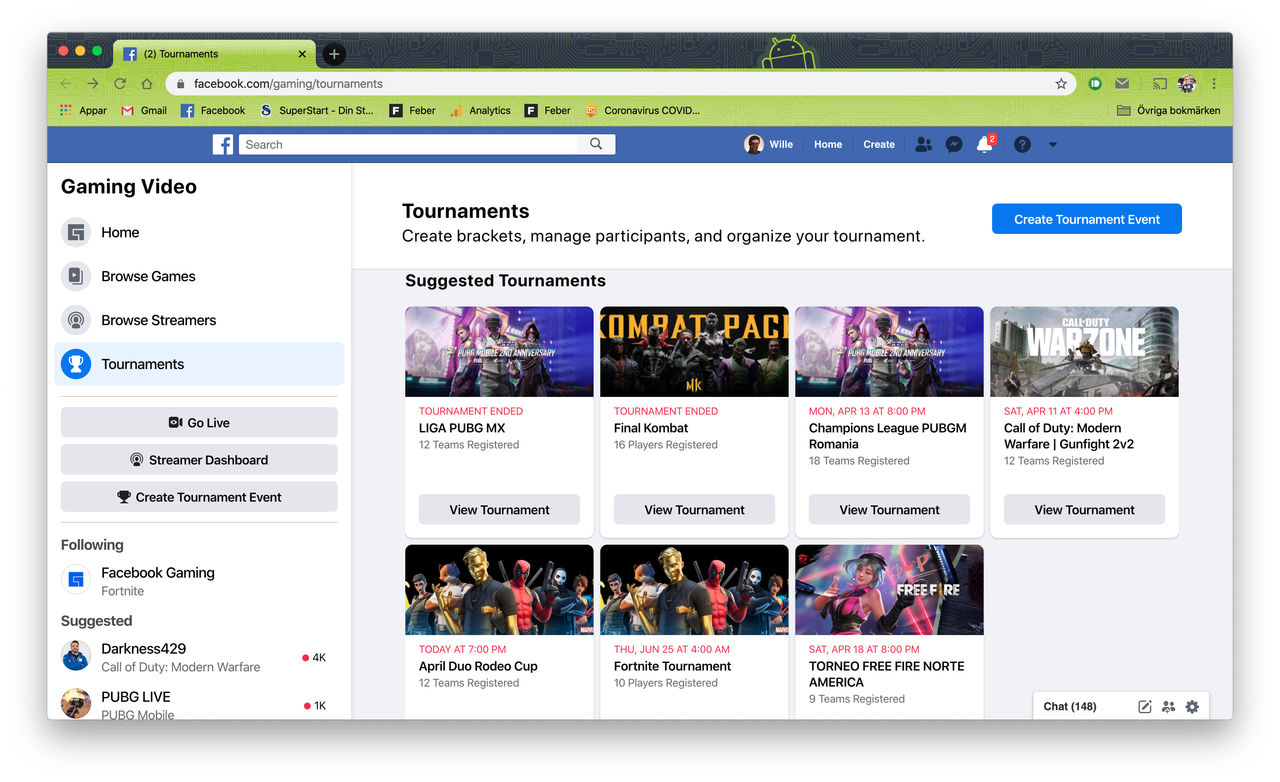
Task: Open Facebook Gaming in Following list
Action: 199,580
